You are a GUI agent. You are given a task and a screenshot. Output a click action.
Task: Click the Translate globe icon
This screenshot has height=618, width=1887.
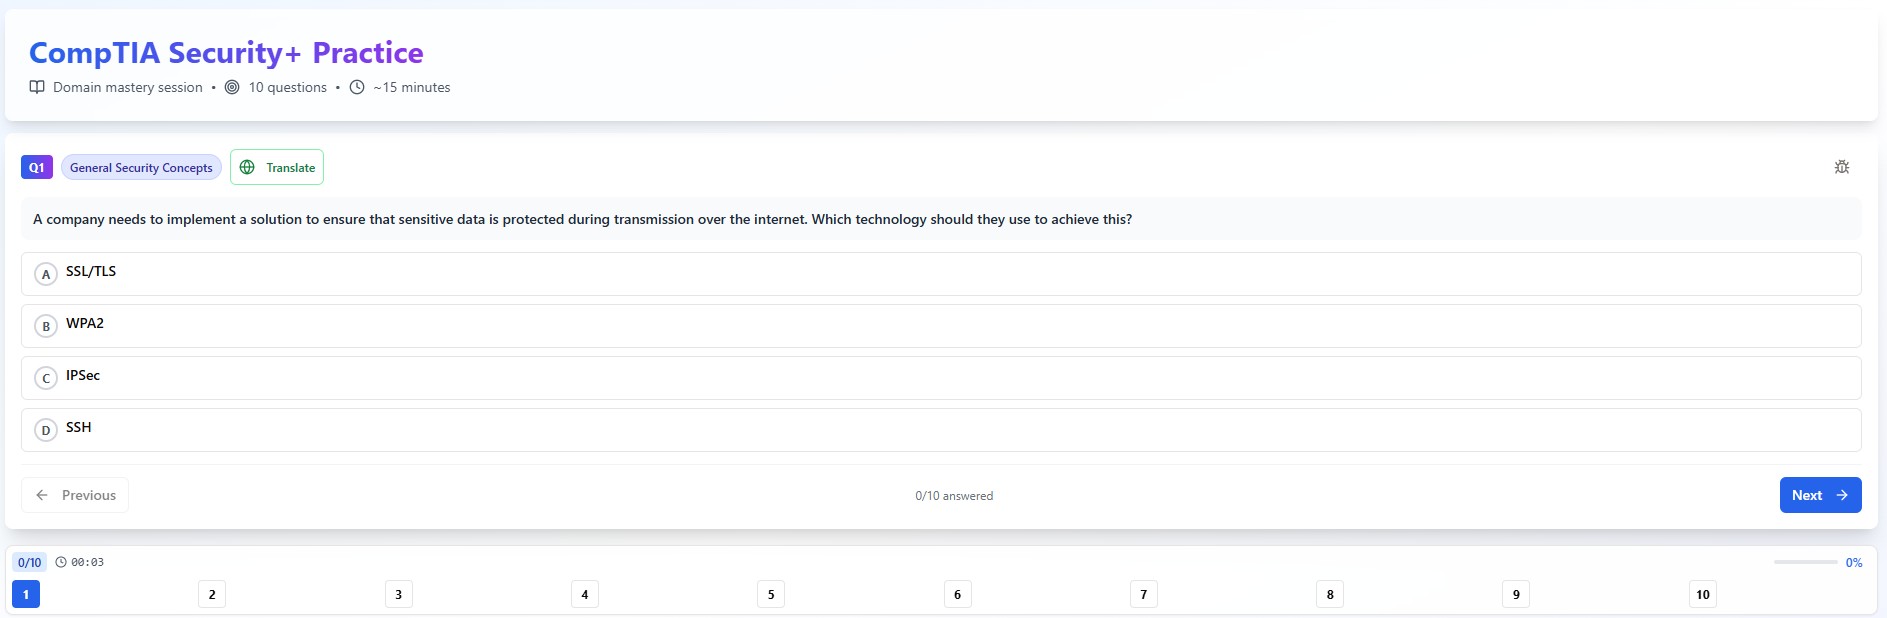pos(247,167)
